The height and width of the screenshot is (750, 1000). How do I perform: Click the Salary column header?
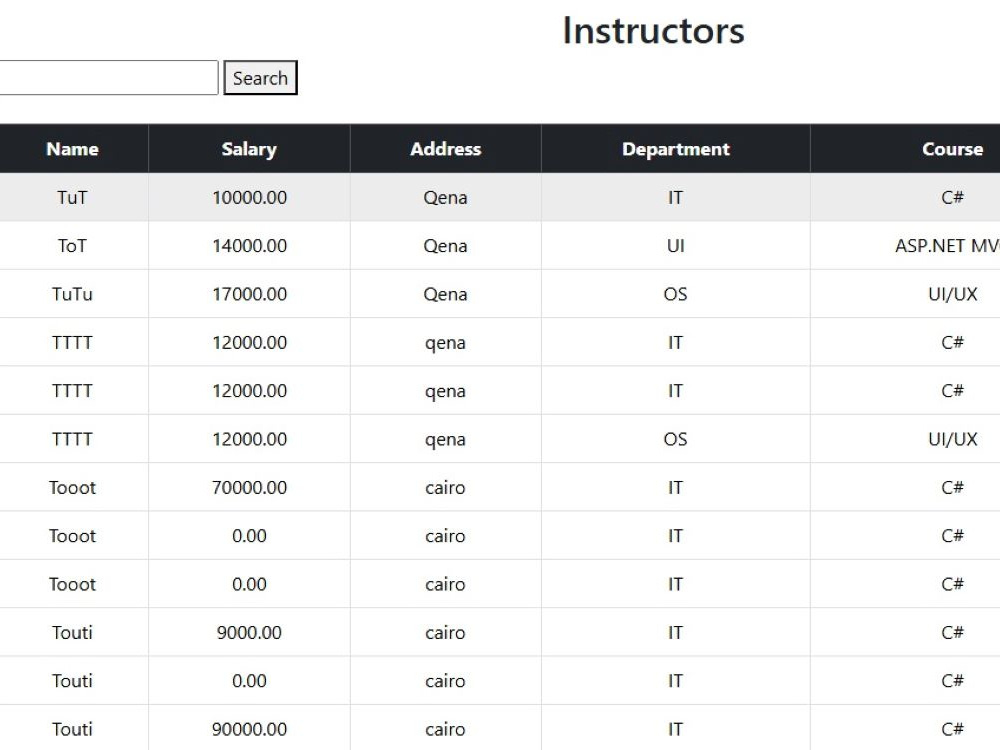coord(249,149)
